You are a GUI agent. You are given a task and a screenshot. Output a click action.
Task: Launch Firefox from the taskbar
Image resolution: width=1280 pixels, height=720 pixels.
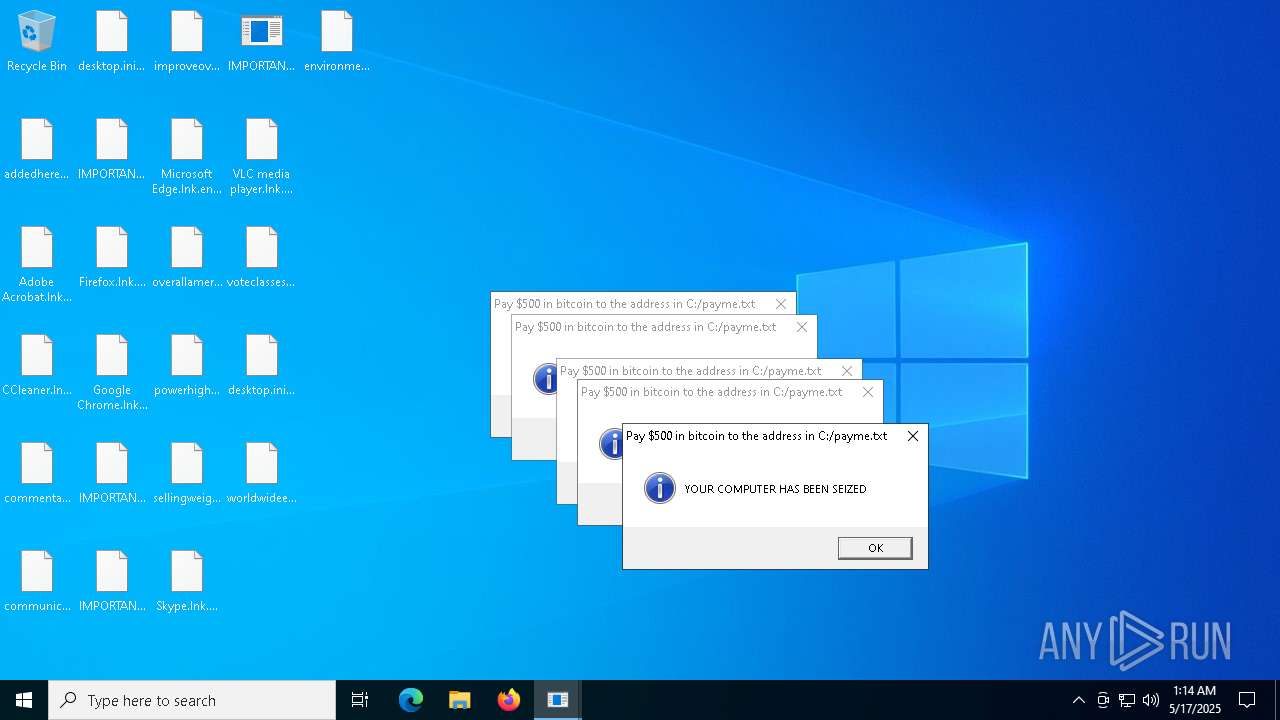point(509,700)
